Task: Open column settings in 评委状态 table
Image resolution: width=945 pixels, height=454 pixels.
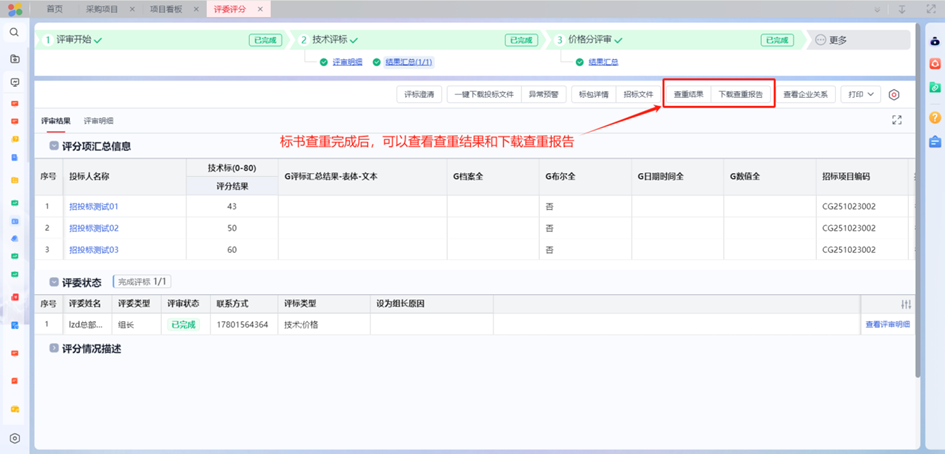Action: point(906,304)
